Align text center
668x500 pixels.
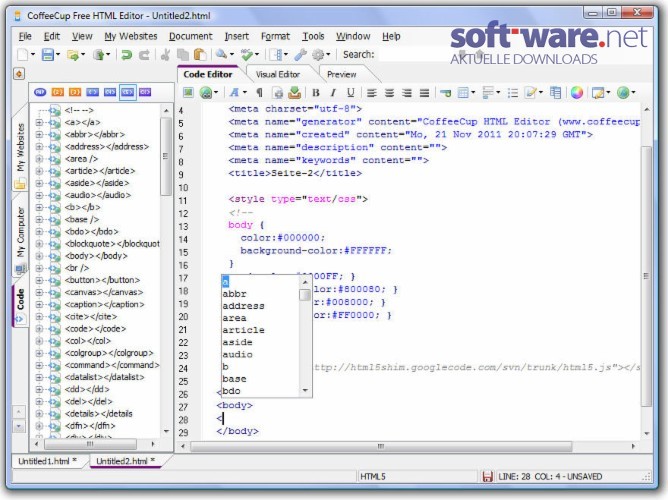click(x=389, y=92)
